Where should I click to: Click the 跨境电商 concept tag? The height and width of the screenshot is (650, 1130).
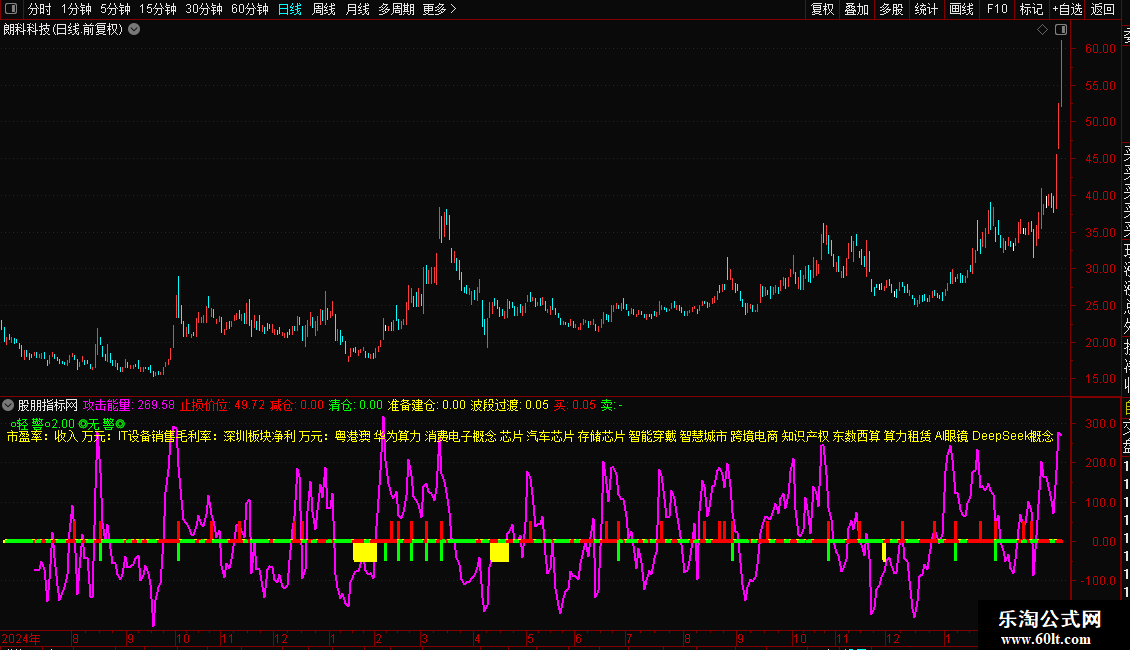(754, 436)
